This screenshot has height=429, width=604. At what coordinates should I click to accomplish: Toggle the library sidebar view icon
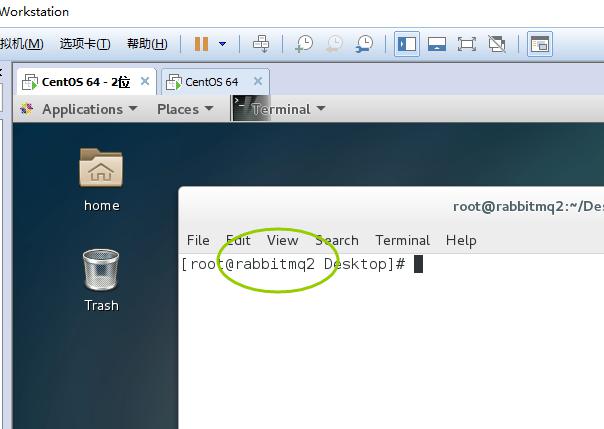tap(407, 44)
